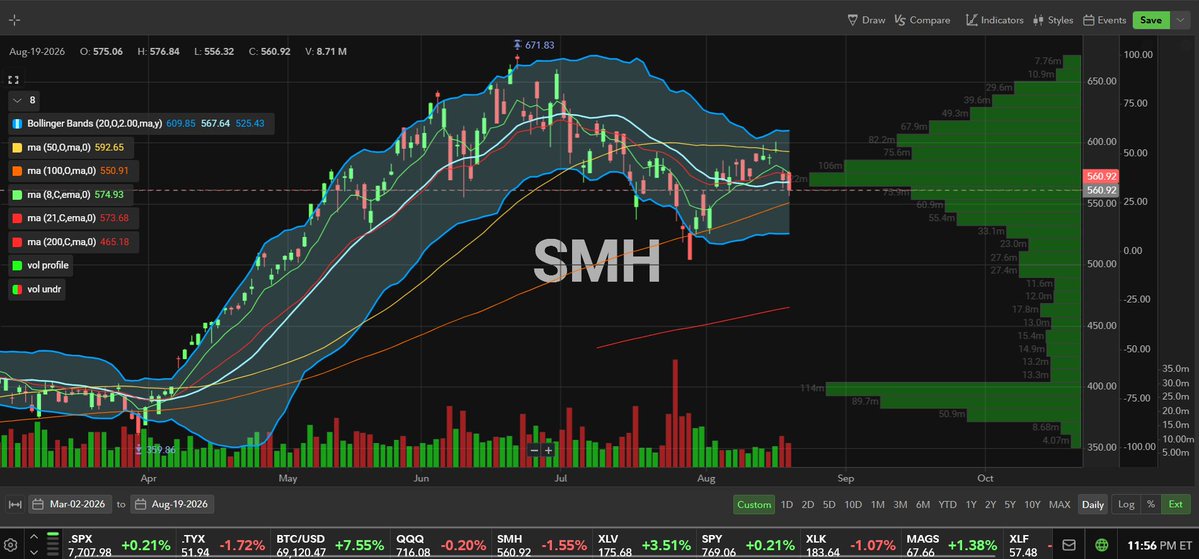Open the end date picker Aug-19-2026

173,504
